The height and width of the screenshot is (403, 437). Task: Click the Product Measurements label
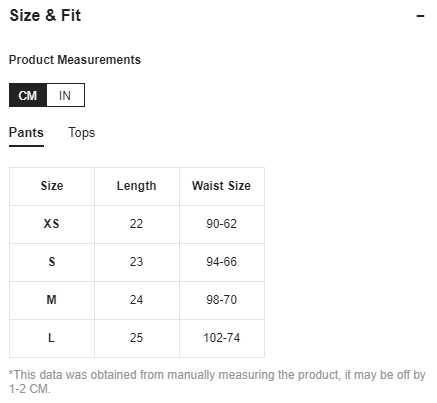pos(75,60)
